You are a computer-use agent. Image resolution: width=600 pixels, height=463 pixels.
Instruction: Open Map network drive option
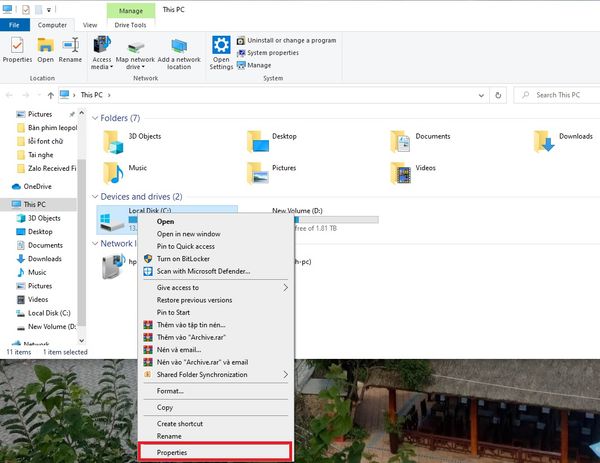coord(135,53)
